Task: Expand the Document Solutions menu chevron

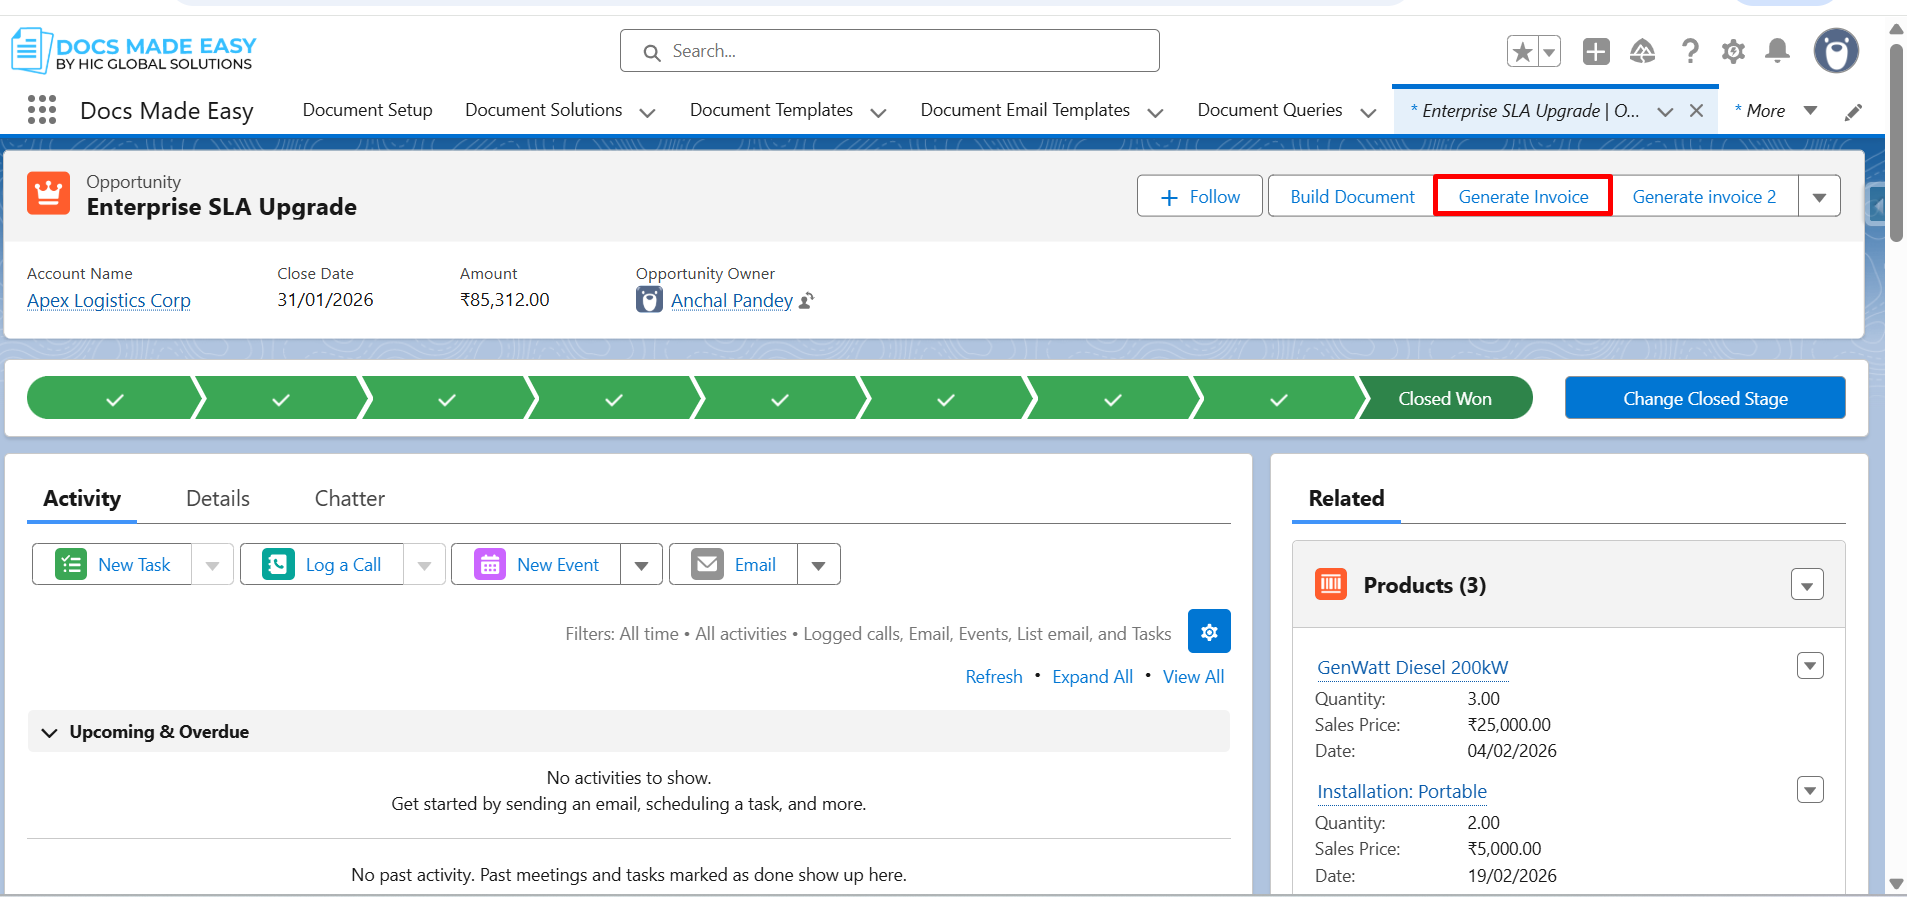Action: click(x=647, y=112)
